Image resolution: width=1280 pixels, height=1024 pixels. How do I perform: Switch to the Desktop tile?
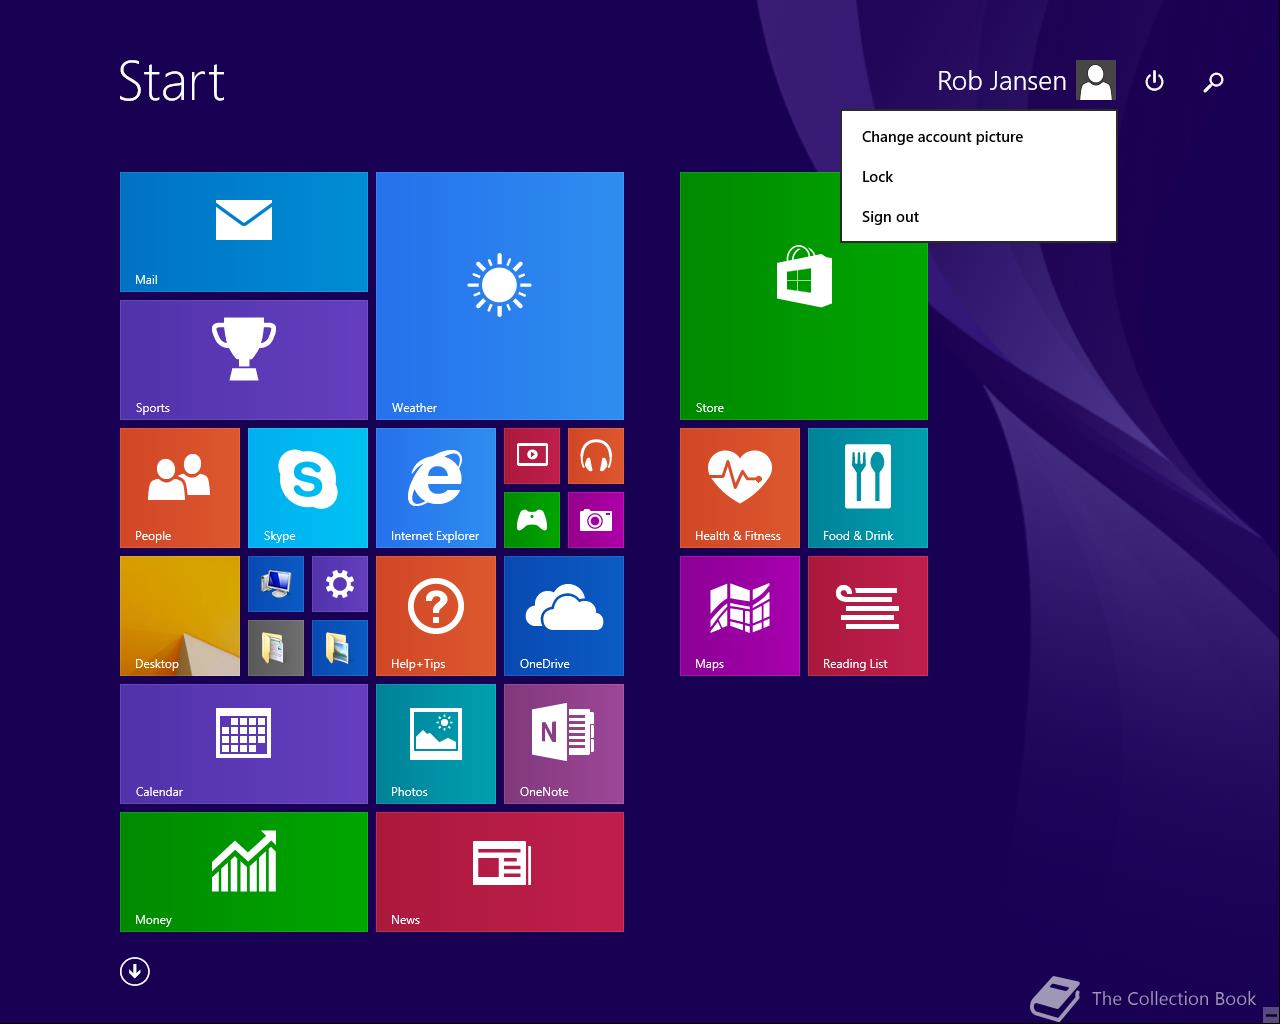[x=180, y=616]
